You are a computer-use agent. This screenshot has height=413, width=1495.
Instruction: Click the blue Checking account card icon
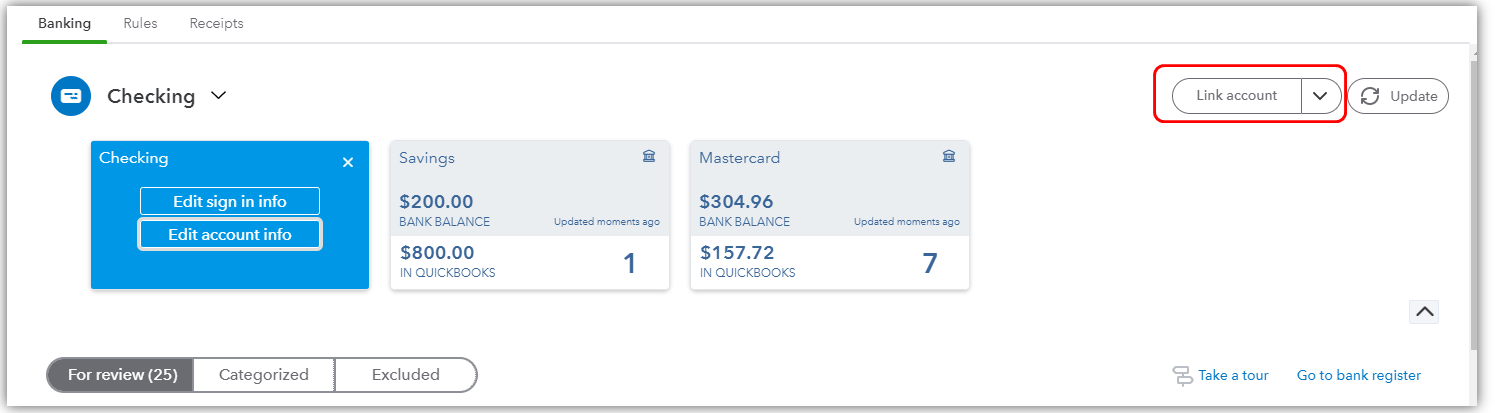coord(71,96)
